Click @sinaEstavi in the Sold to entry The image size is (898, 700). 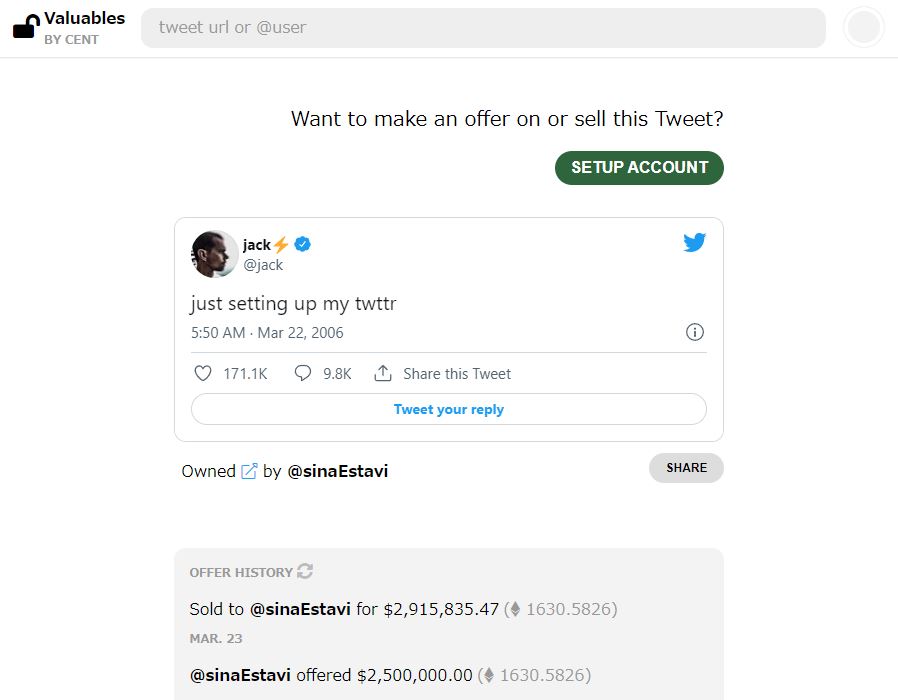pos(300,608)
